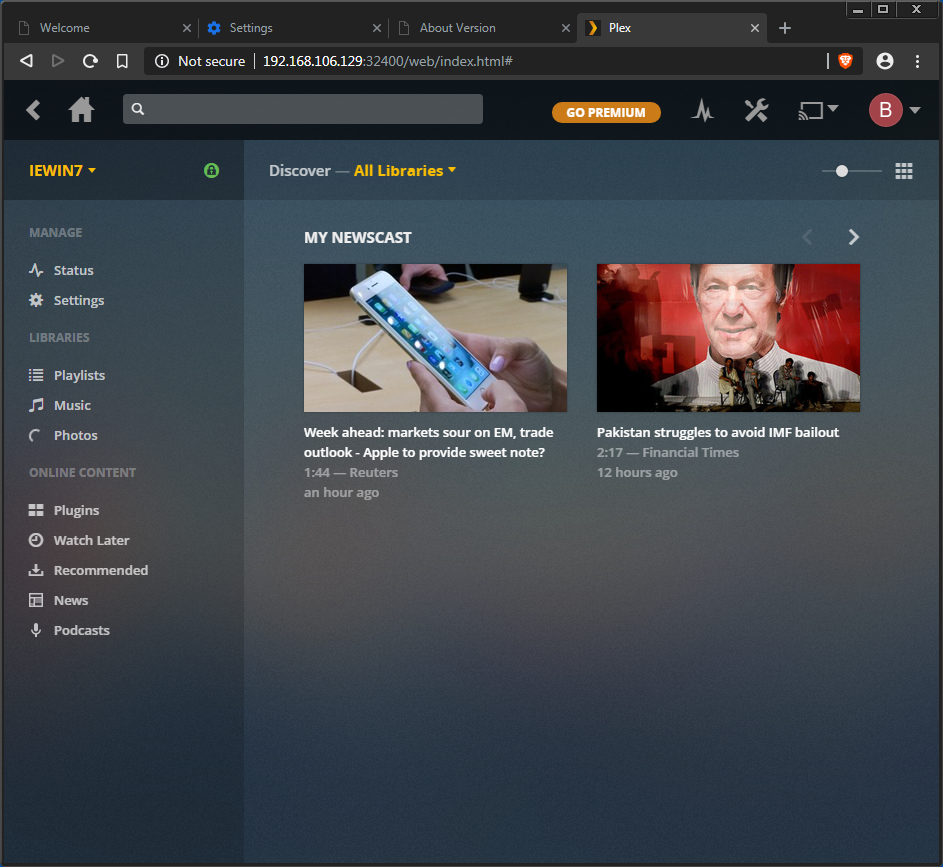
Task: Open a new browser tab
Action: click(785, 28)
